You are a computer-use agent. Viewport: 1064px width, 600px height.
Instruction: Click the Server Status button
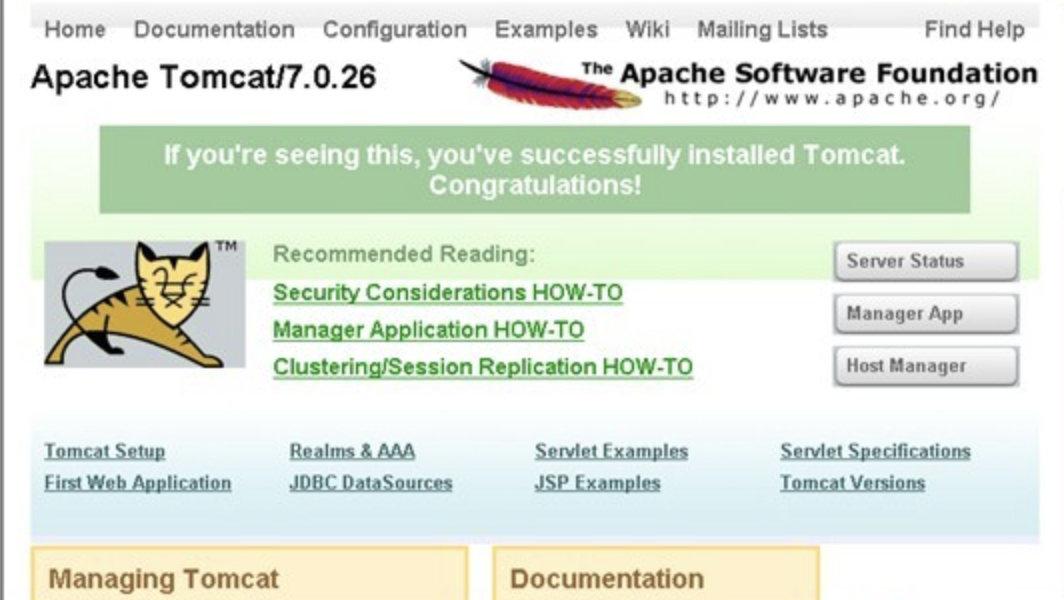pyautogui.click(x=926, y=261)
